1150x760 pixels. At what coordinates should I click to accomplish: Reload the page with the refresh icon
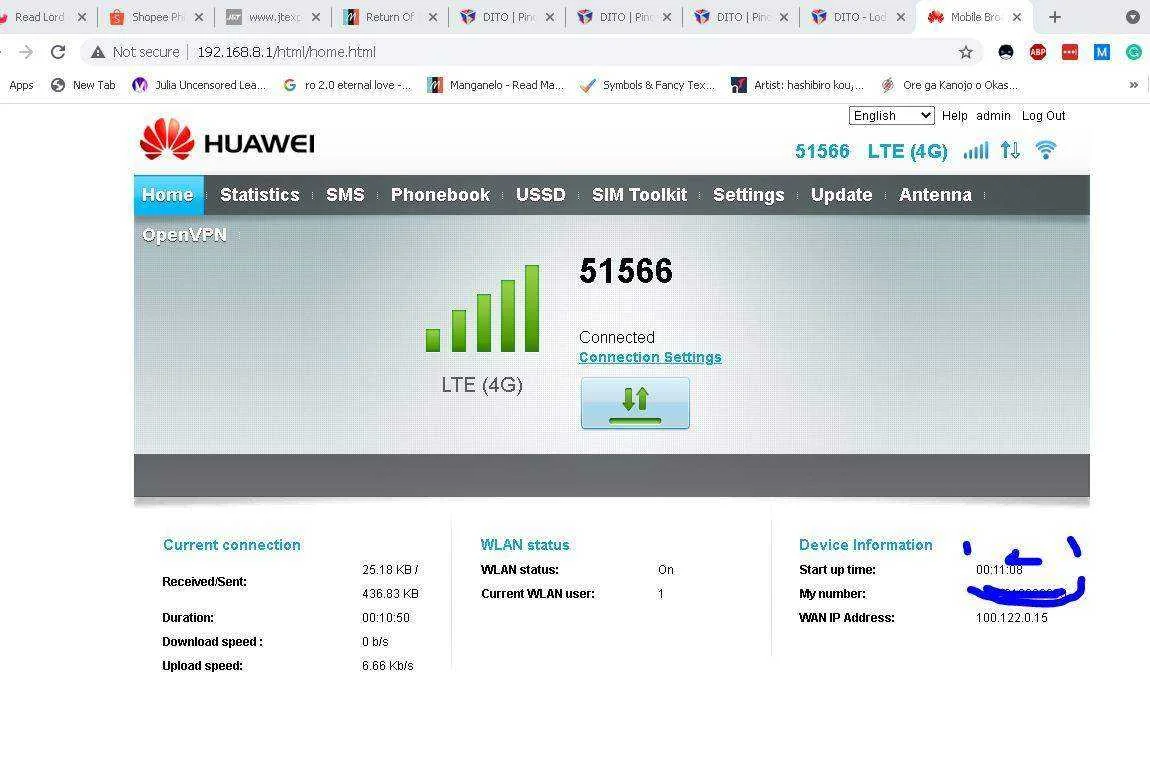pos(58,52)
